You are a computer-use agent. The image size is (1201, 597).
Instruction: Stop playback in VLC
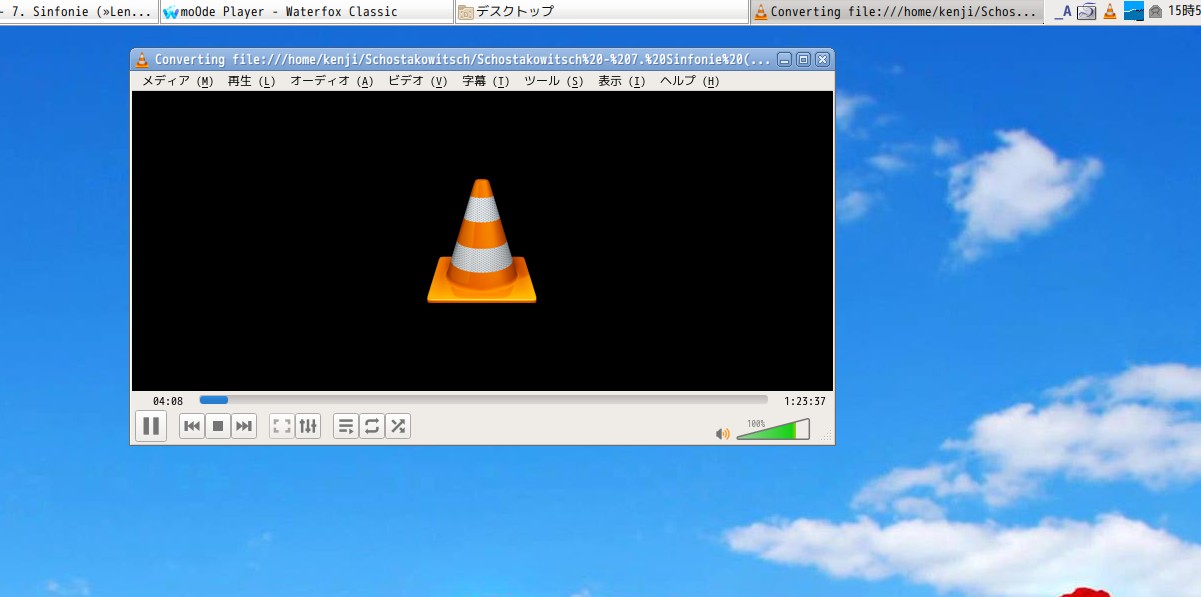pyautogui.click(x=217, y=425)
